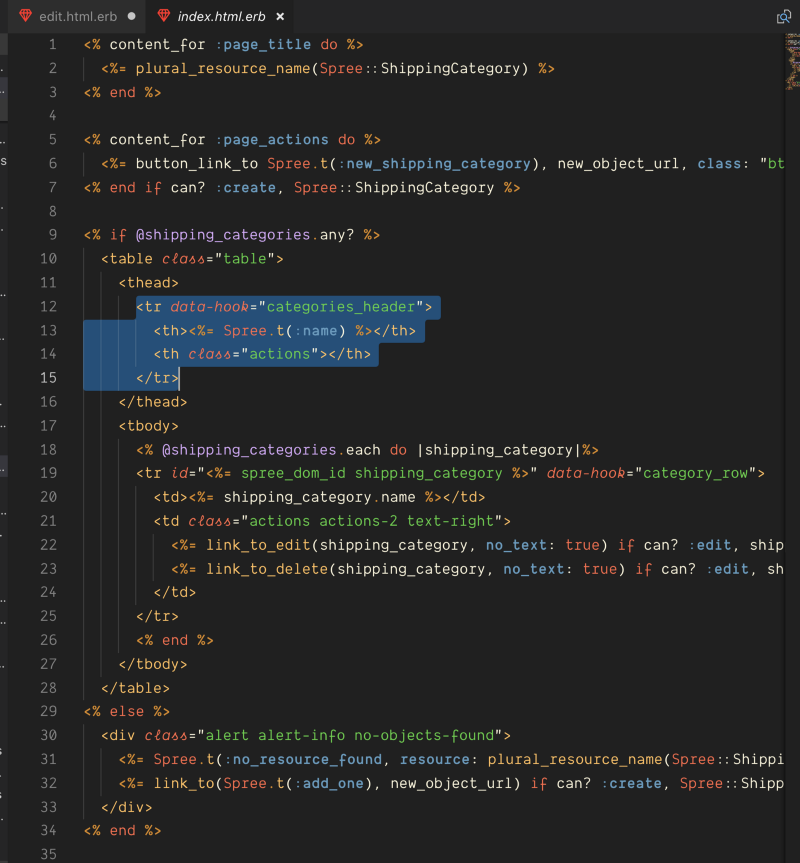800x863 pixels.
Task: Click line number 34 in the gutter
Action: tap(47, 830)
